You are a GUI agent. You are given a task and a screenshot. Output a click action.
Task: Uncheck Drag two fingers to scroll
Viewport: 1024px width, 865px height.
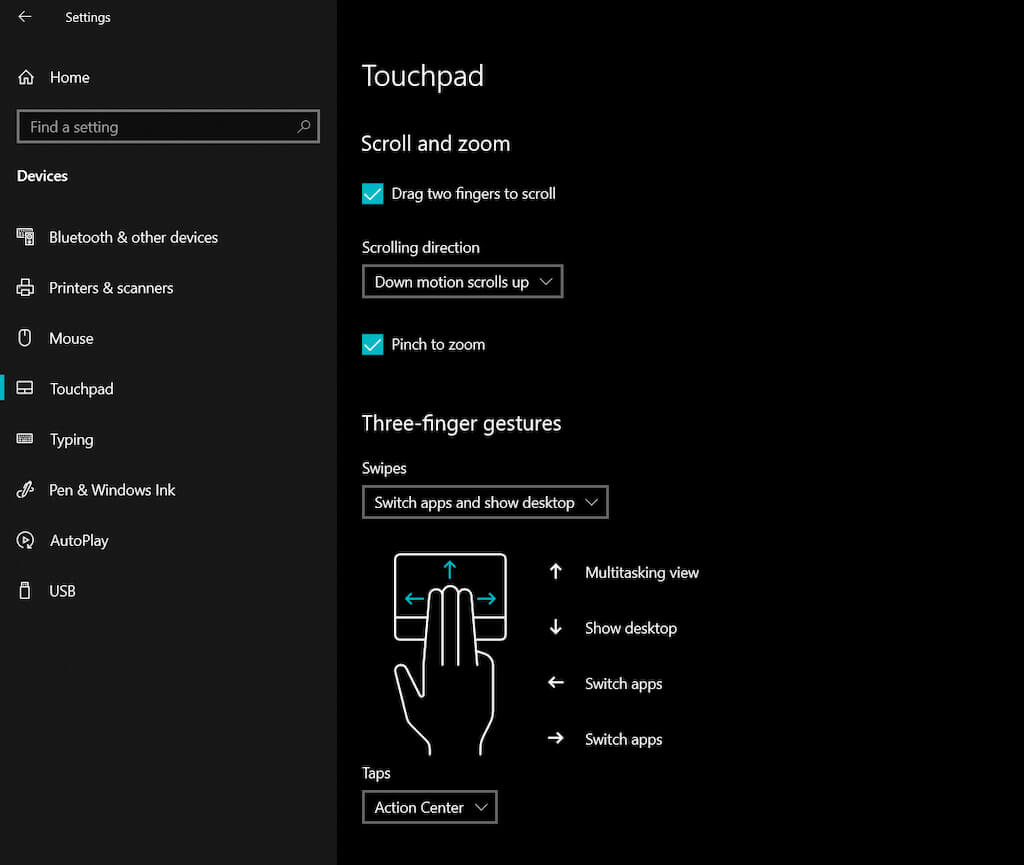pyautogui.click(x=372, y=194)
